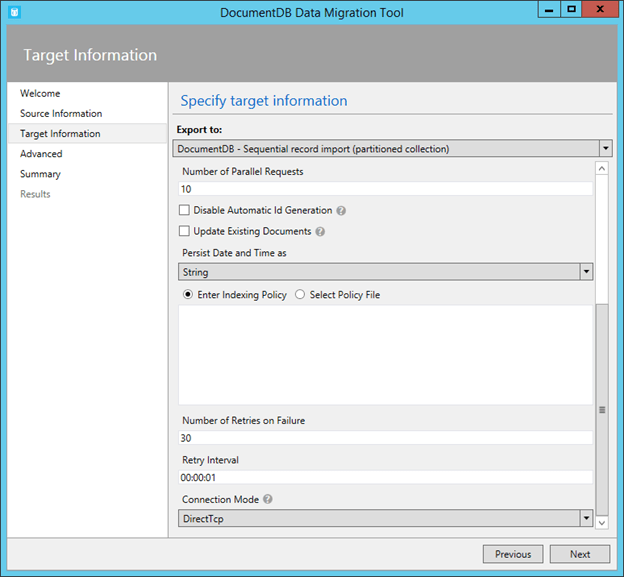Go to the Welcome step
624x577 pixels.
pyautogui.click(x=40, y=94)
